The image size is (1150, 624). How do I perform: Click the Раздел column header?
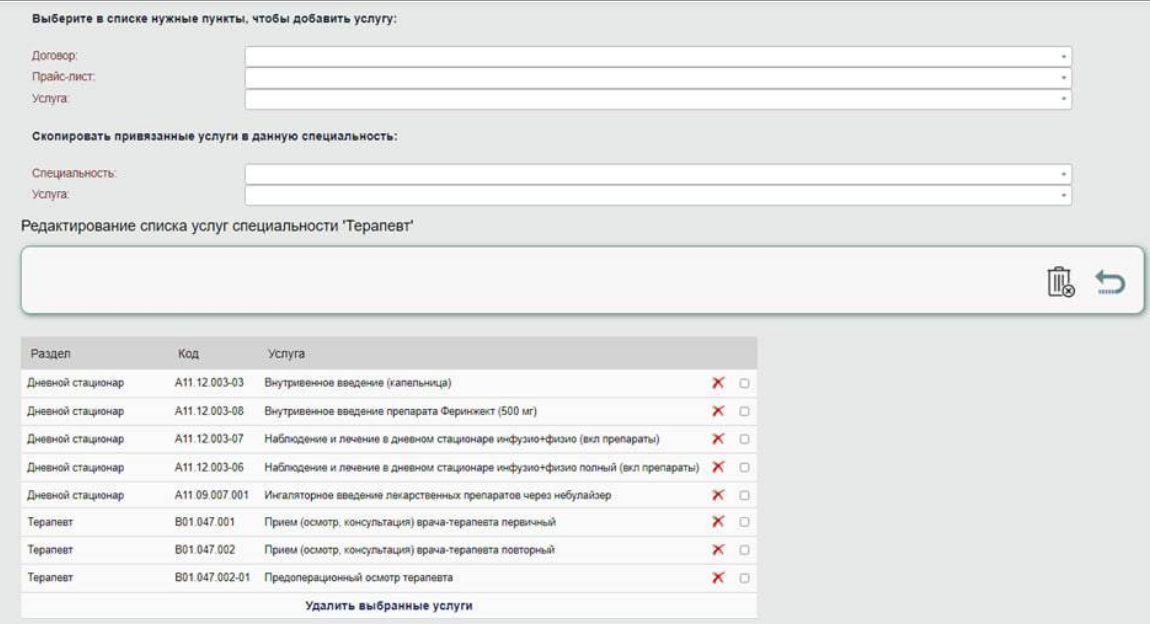[51, 353]
